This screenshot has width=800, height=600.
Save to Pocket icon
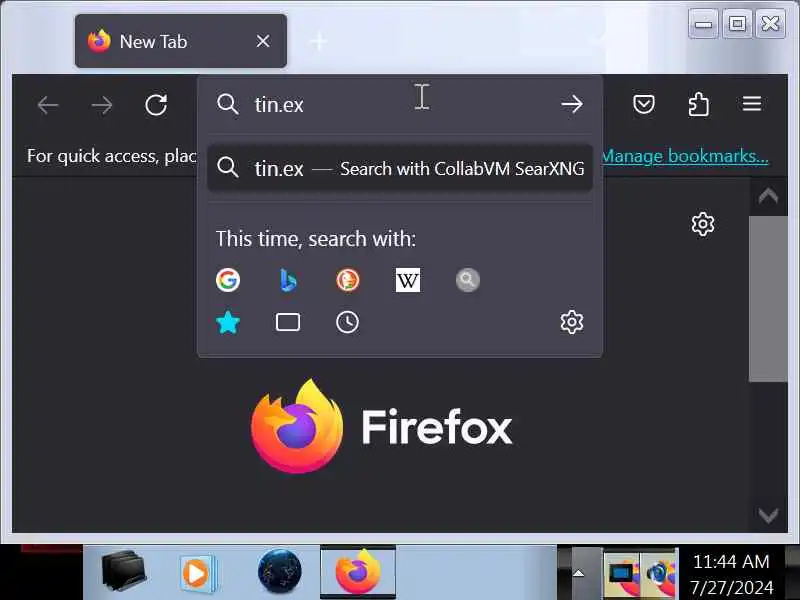click(x=644, y=105)
